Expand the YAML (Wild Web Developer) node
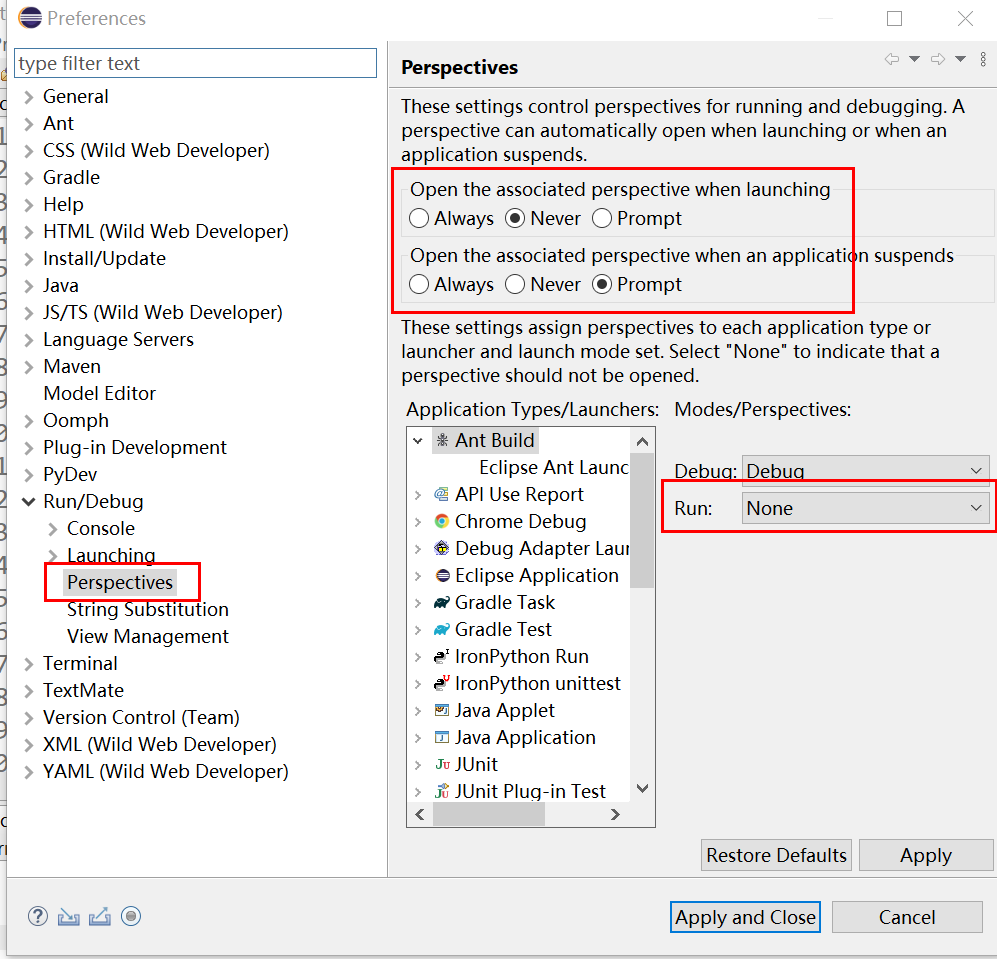997x959 pixels. click(29, 771)
